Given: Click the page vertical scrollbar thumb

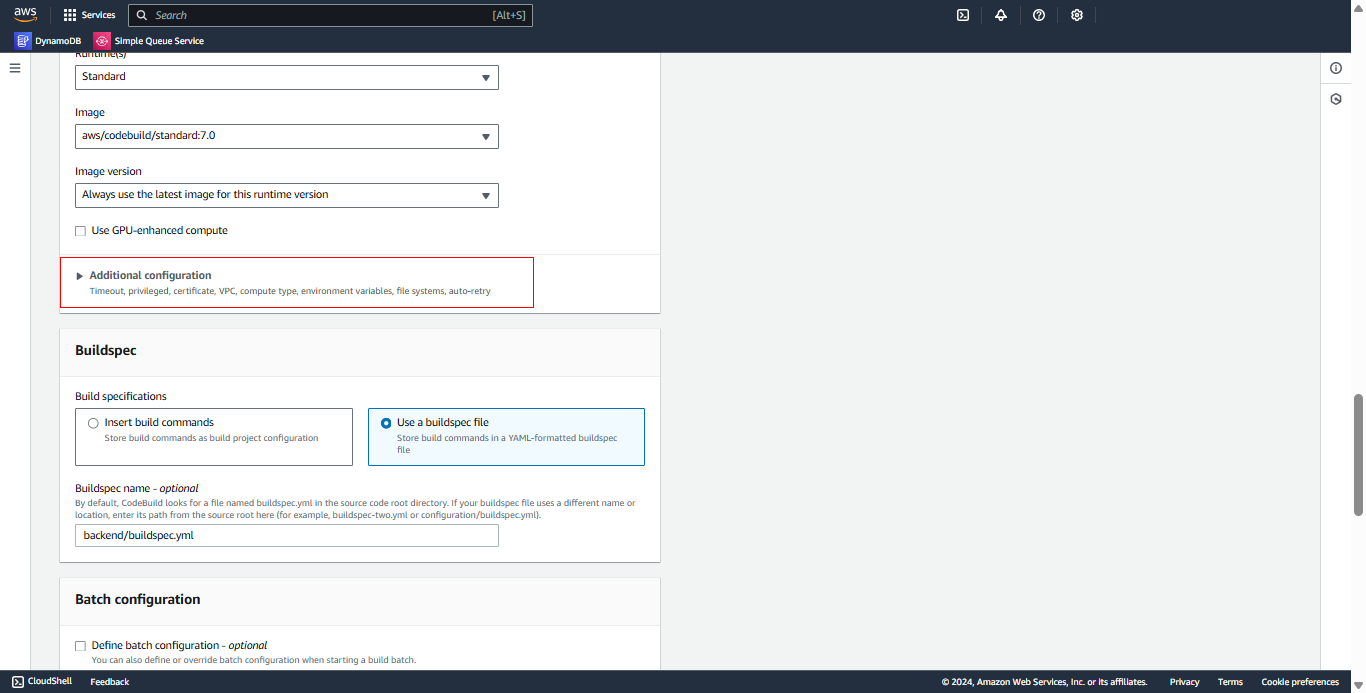Looking at the screenshot, I should coord(1358,454).
